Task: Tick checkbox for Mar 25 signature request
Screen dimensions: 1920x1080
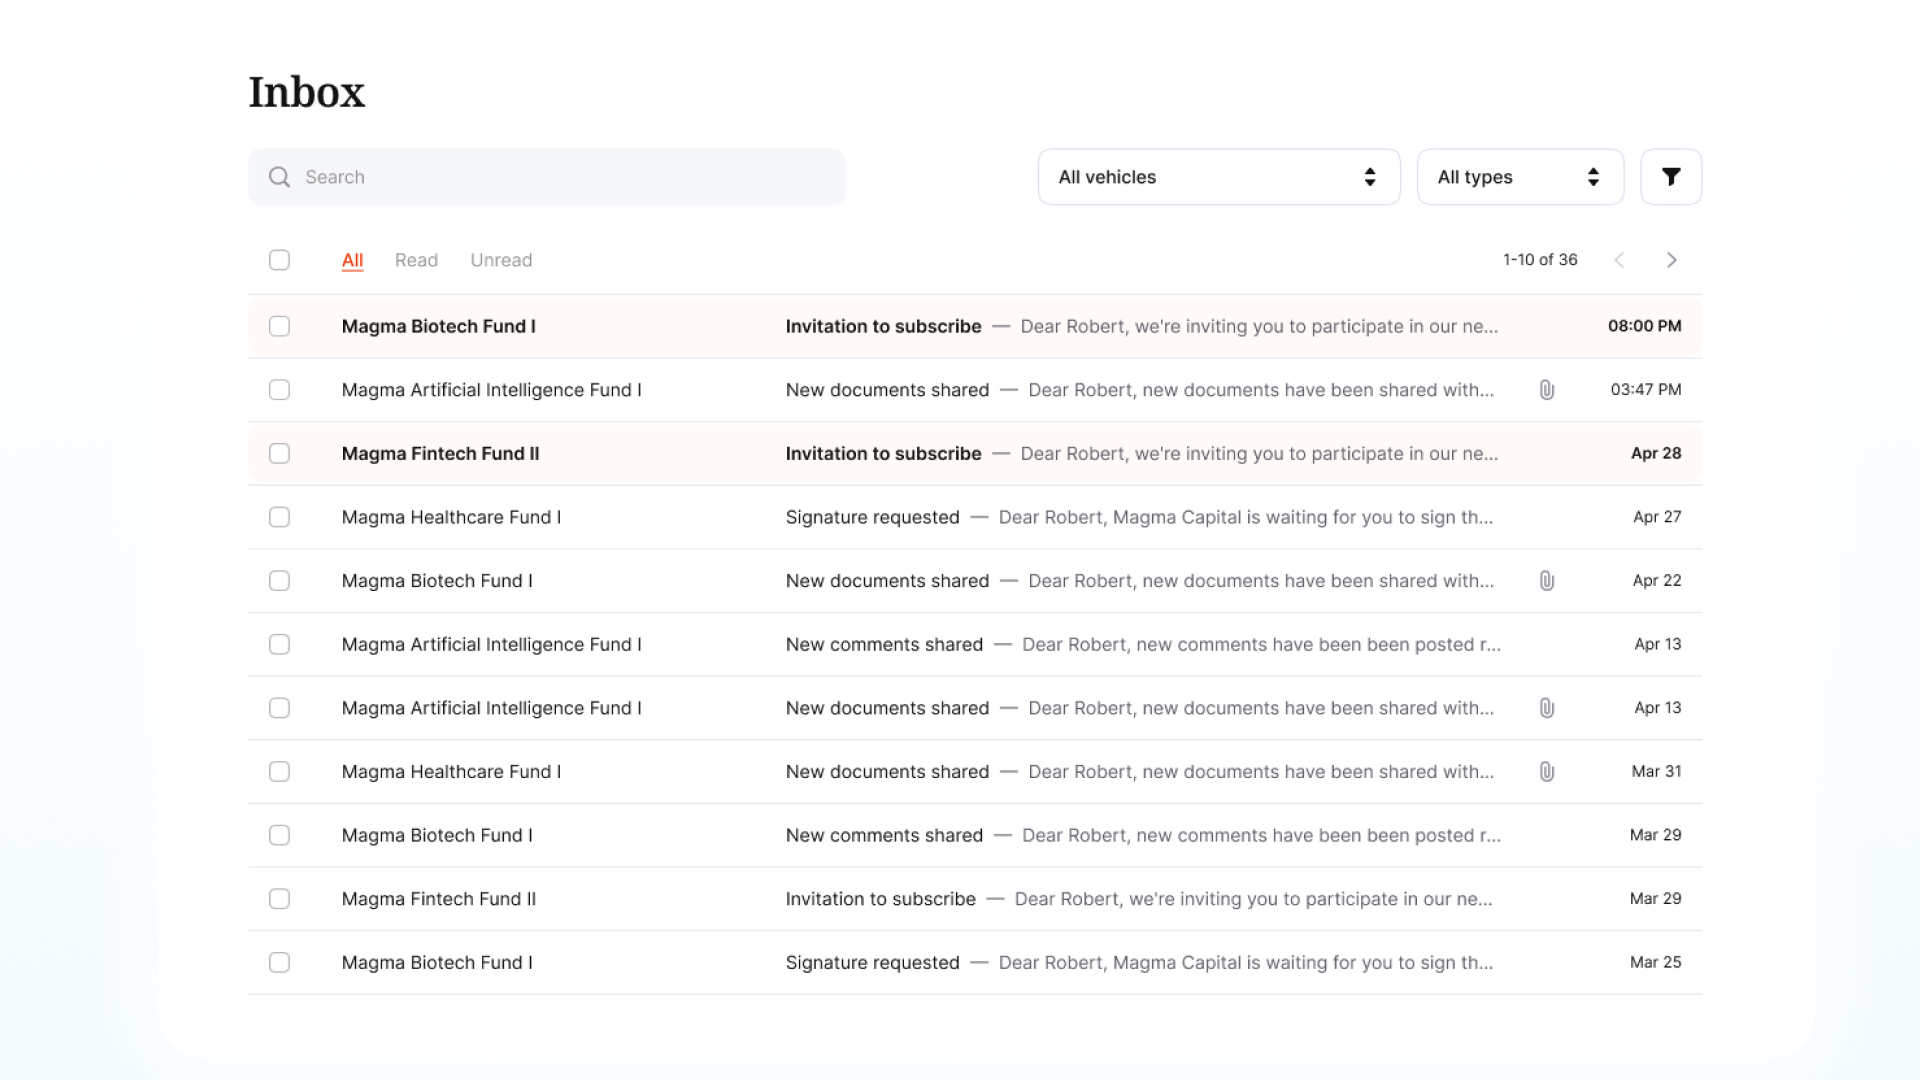Action: coord(279,962)
